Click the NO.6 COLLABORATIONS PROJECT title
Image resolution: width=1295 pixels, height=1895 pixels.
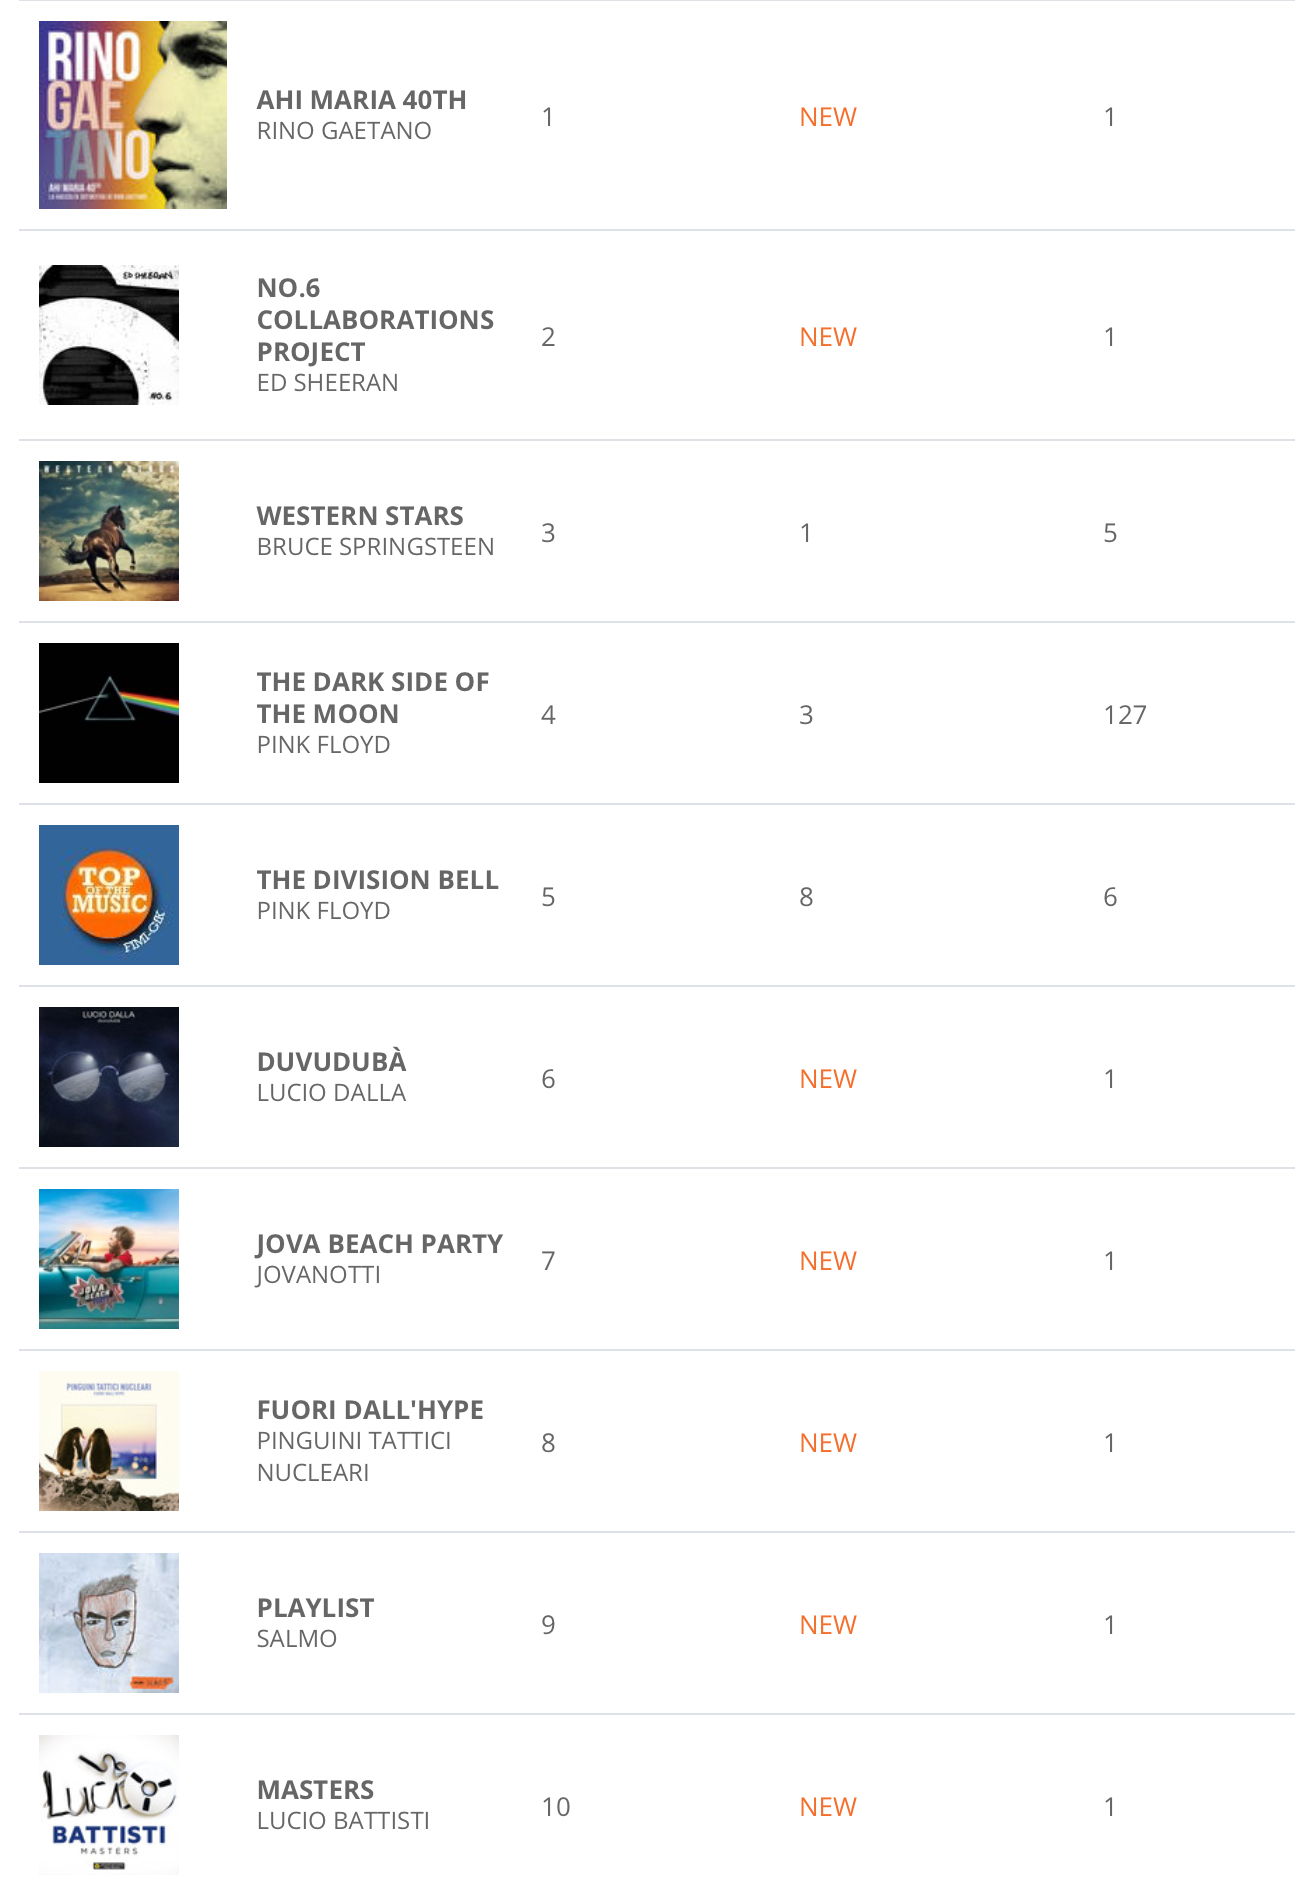tap(375, 320)
